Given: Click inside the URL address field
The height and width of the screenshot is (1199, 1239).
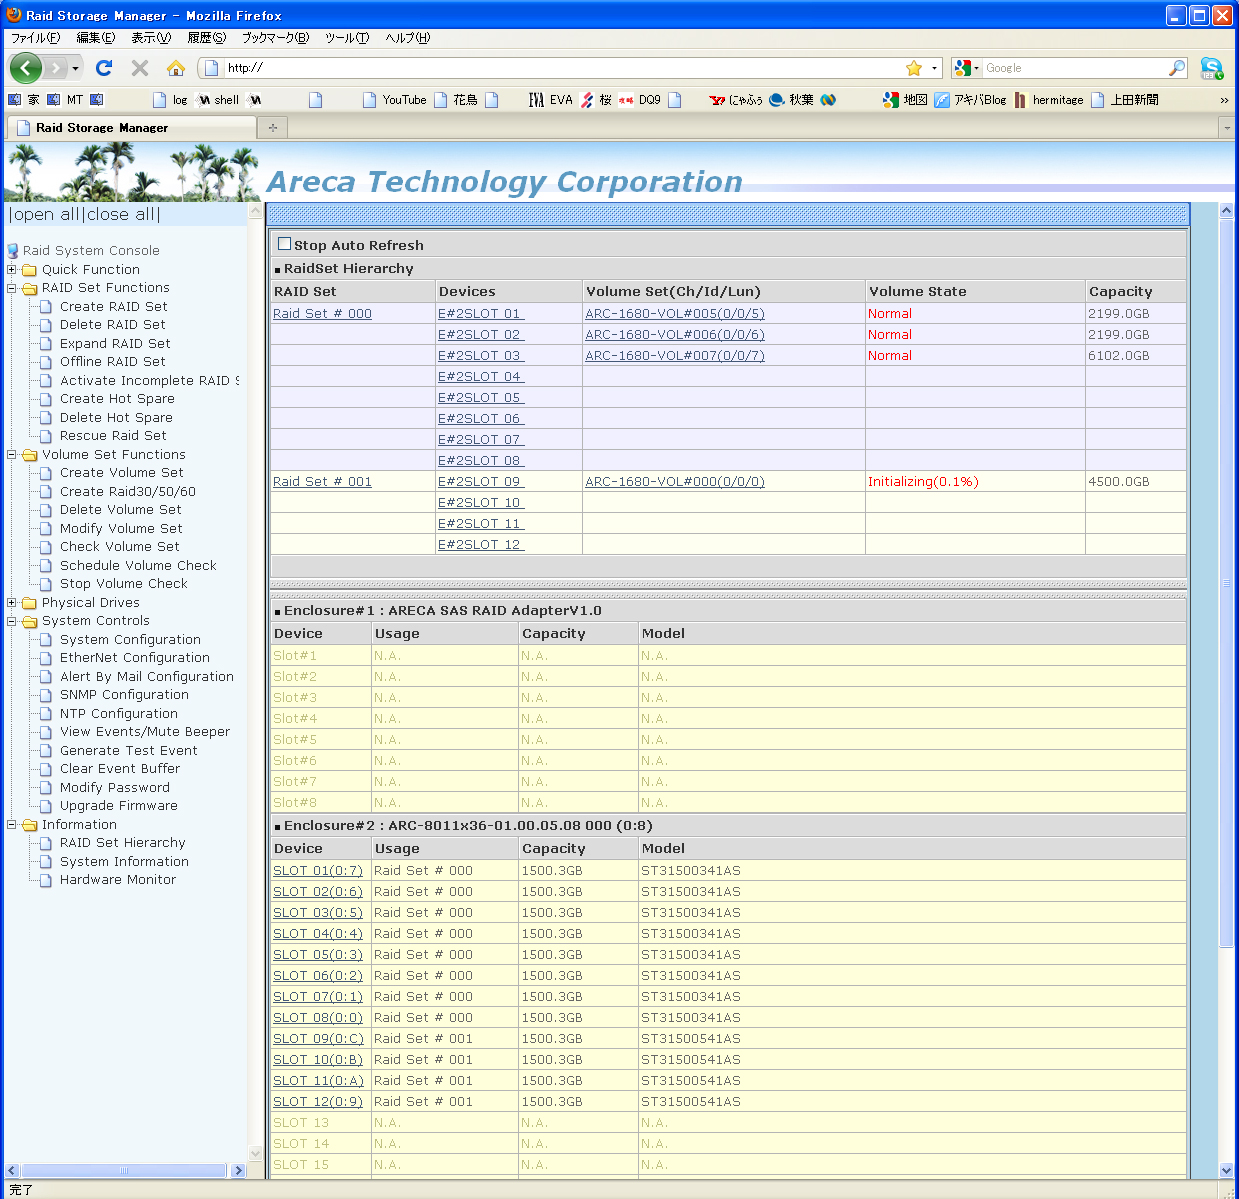Looking at the screenshot, I should pos(560,68).
